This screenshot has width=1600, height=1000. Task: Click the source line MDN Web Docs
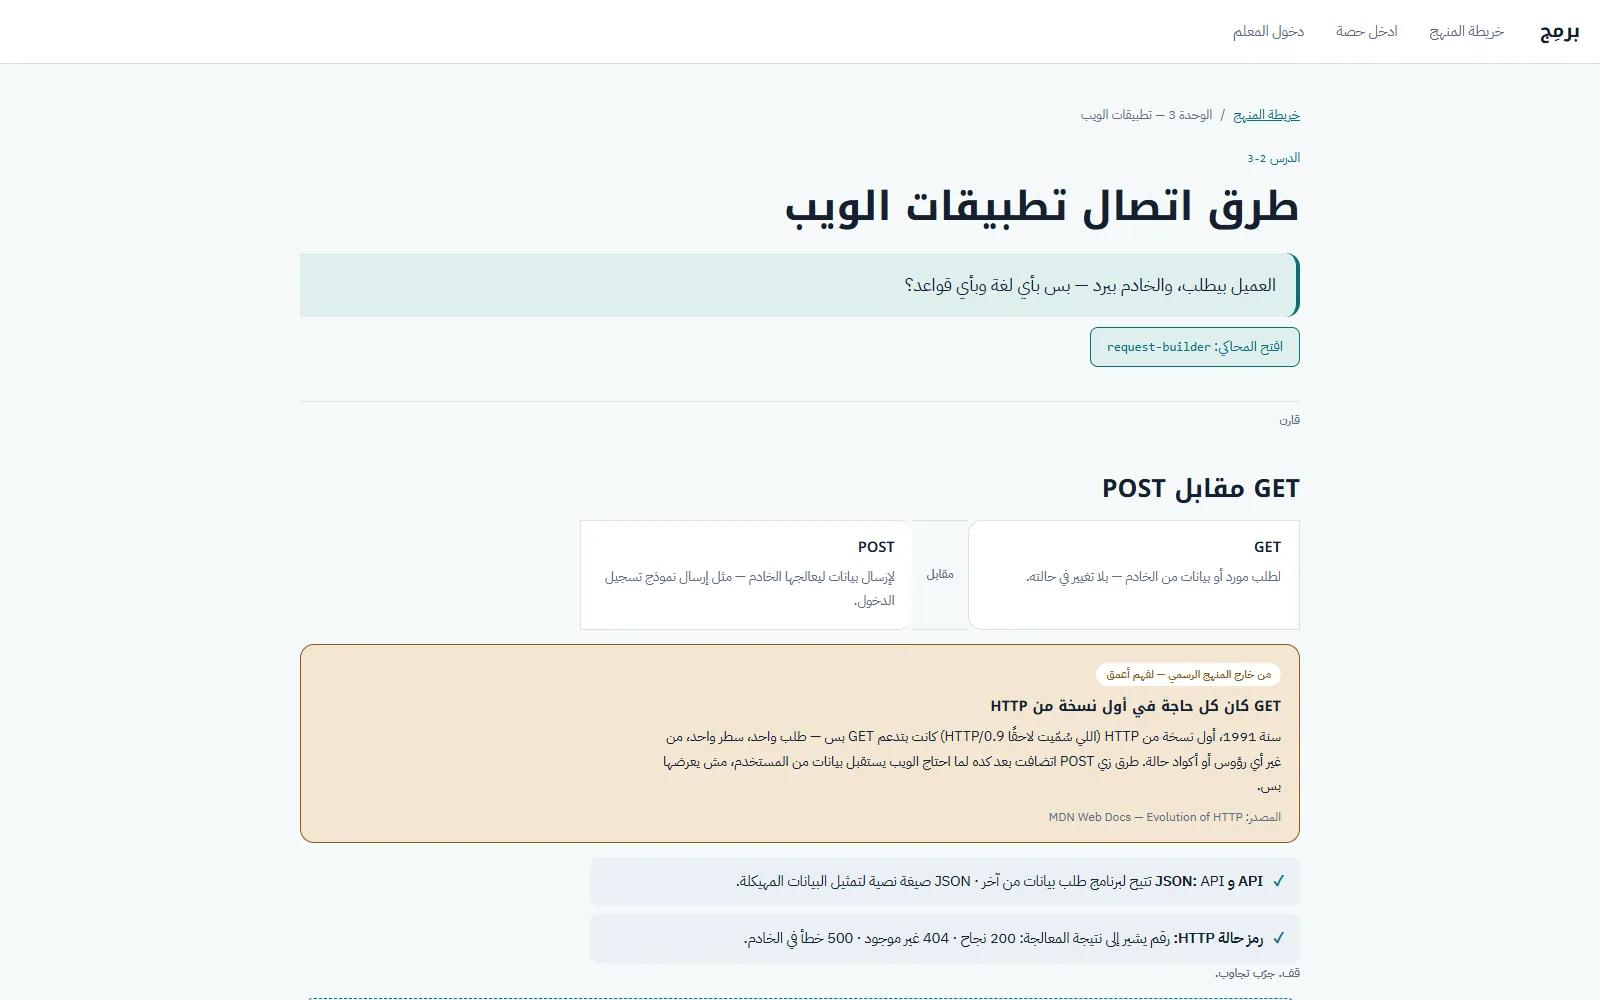1165,817
